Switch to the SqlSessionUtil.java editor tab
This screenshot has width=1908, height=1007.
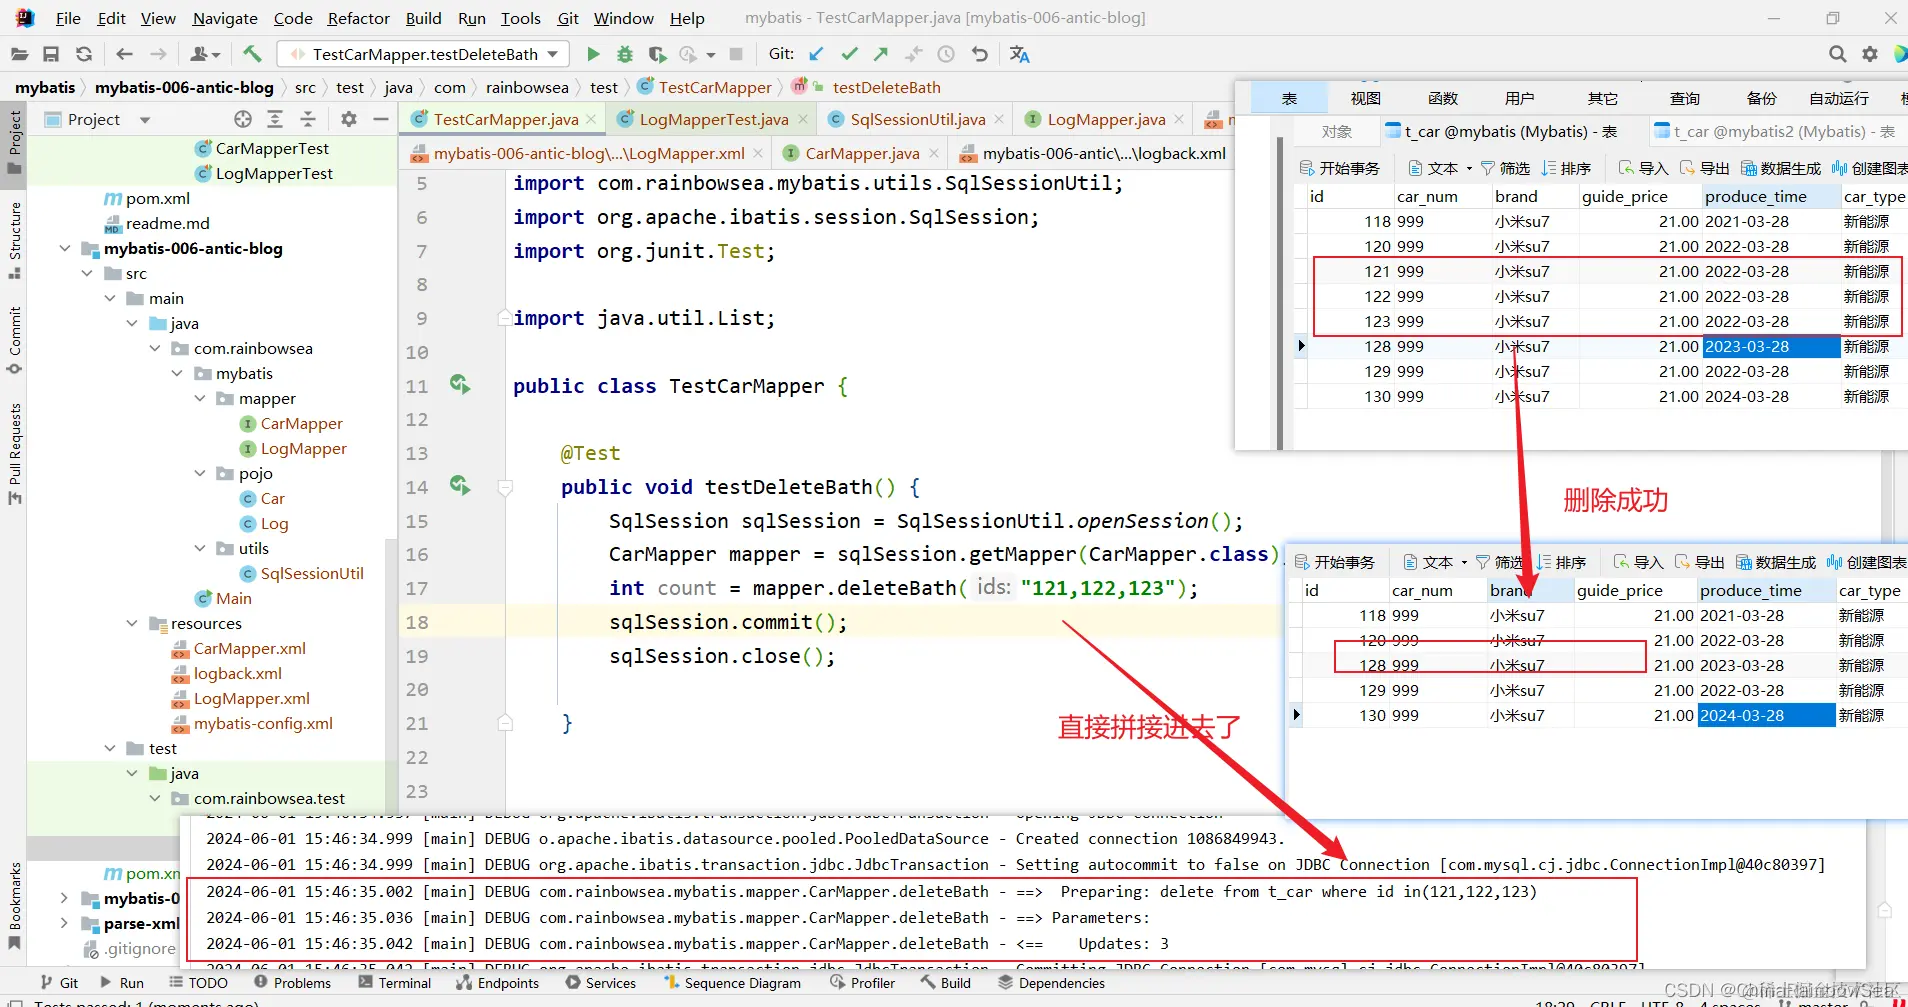917,120
